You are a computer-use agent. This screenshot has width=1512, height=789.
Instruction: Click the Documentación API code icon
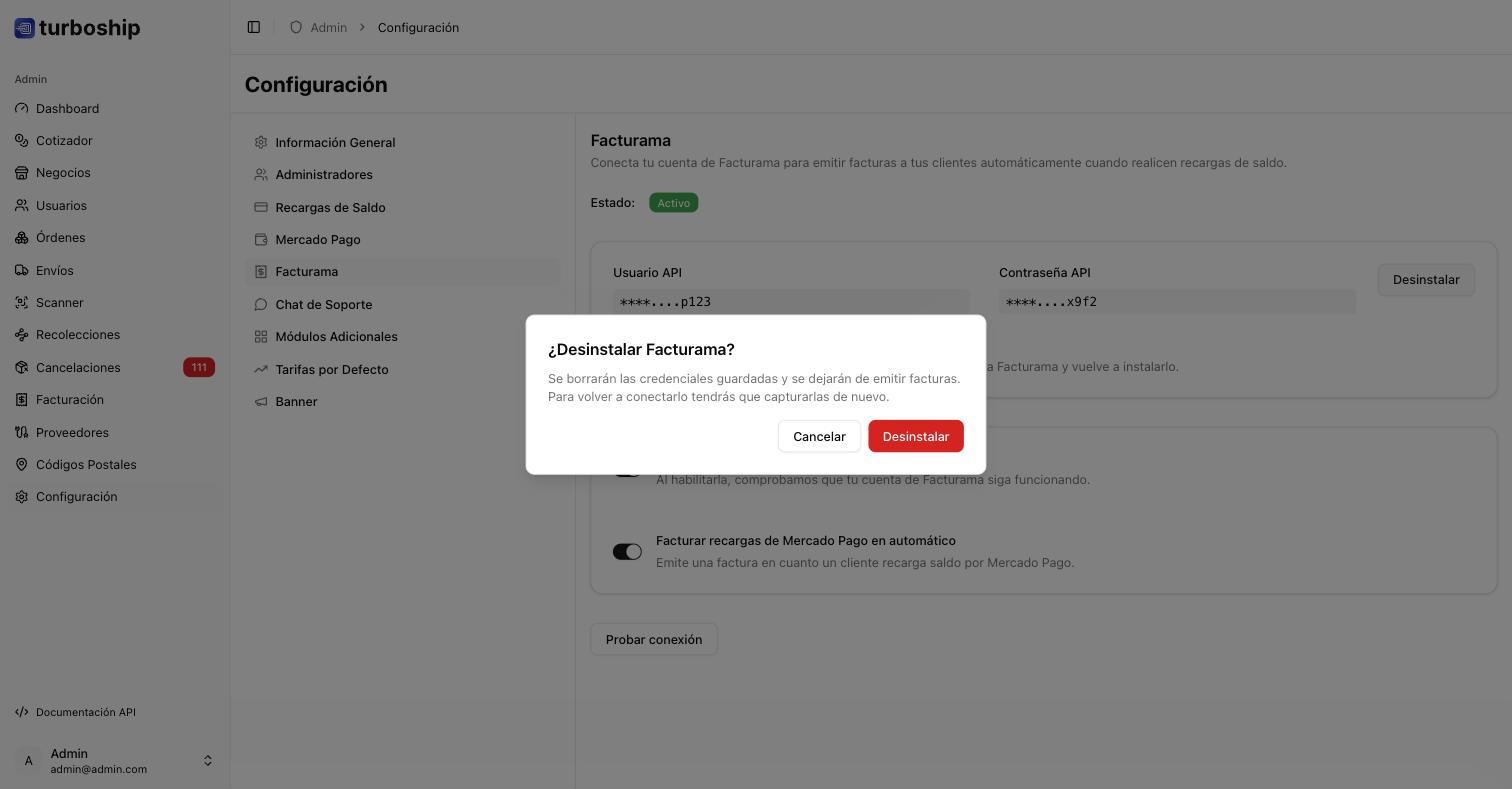(x=22, y=712)
